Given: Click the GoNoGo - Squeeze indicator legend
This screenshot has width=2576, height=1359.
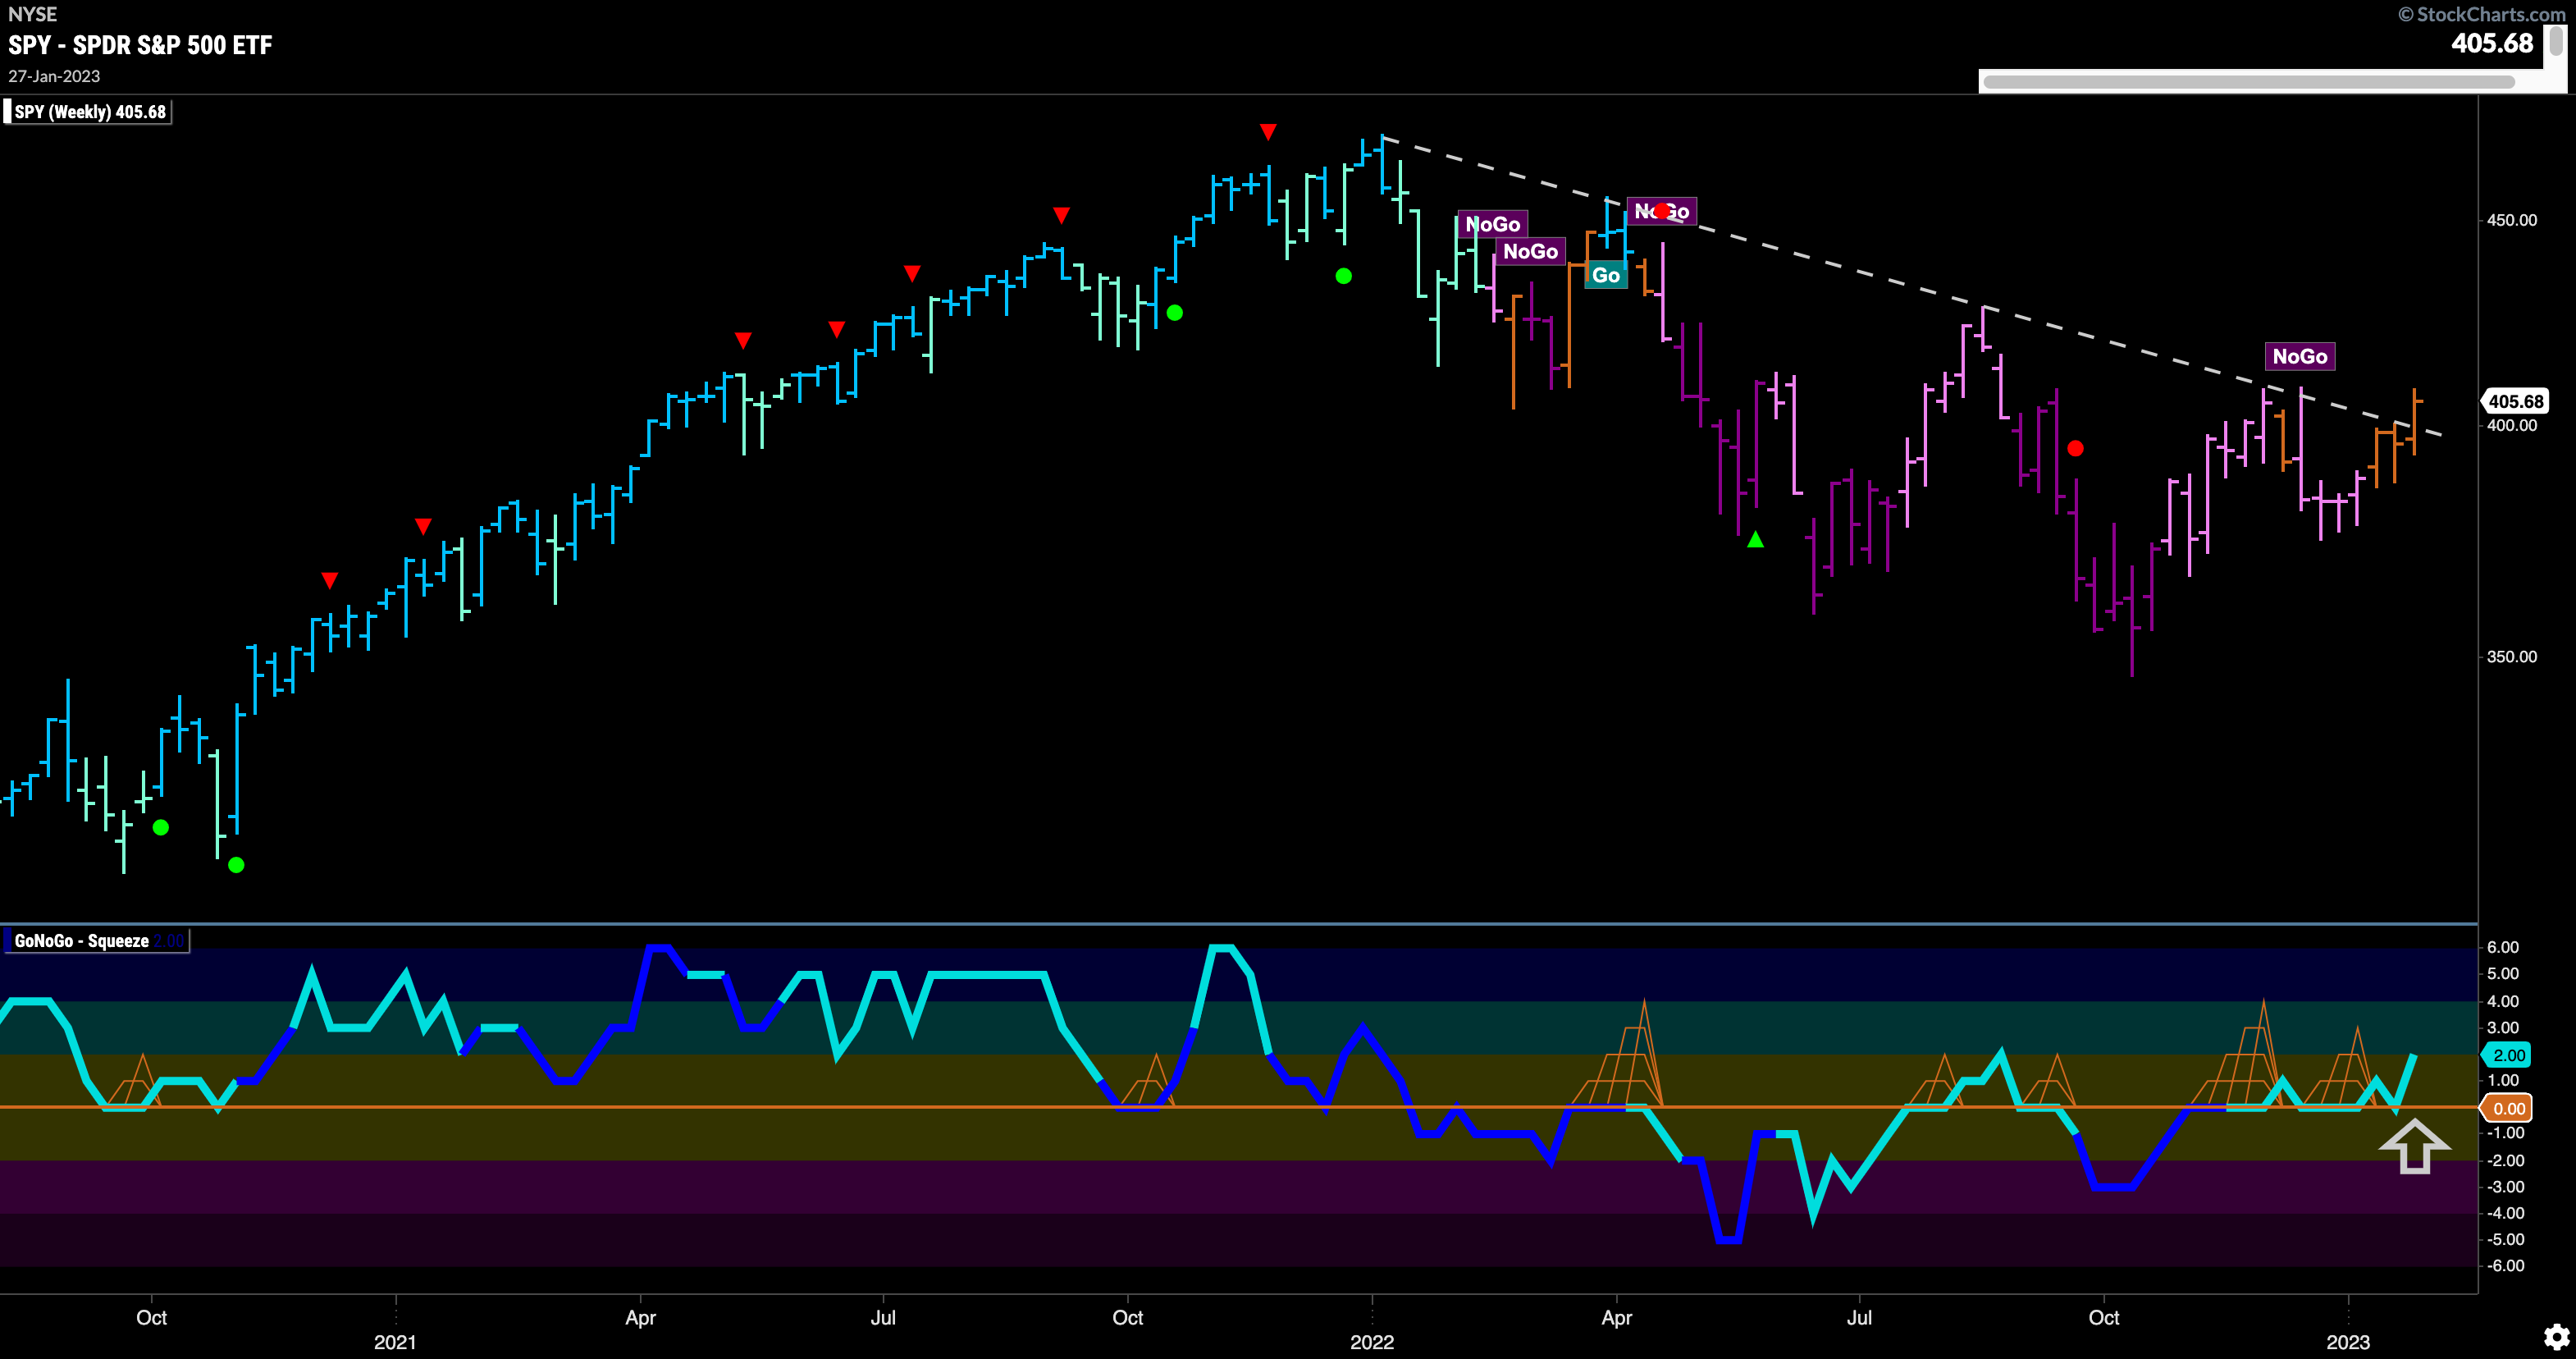Looking at the screenshot, I should [97, 940].
